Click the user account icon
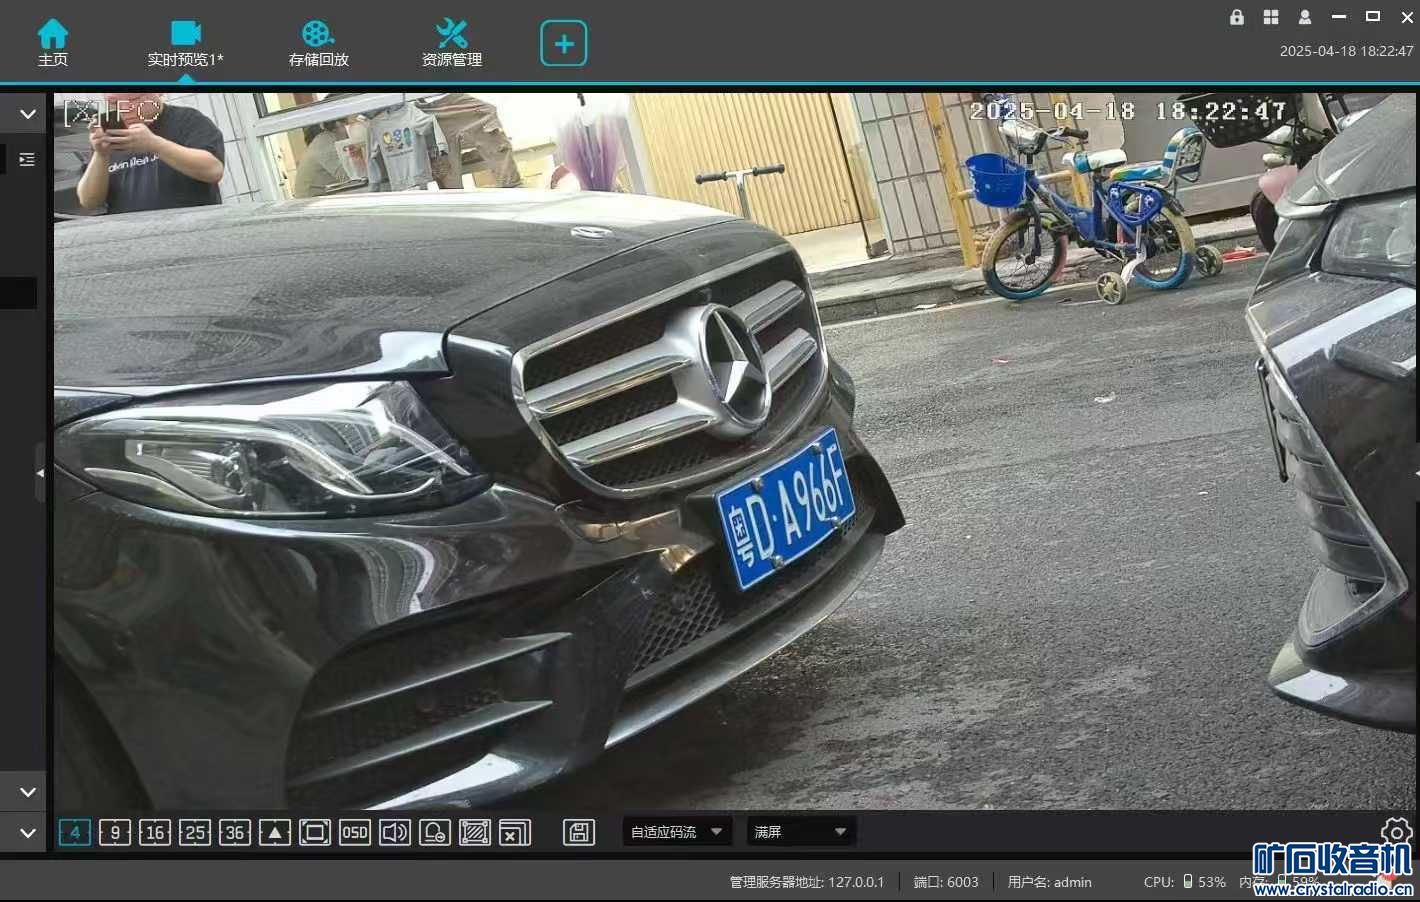This screenshot has height=902, width=1420. click(1305, 17)
